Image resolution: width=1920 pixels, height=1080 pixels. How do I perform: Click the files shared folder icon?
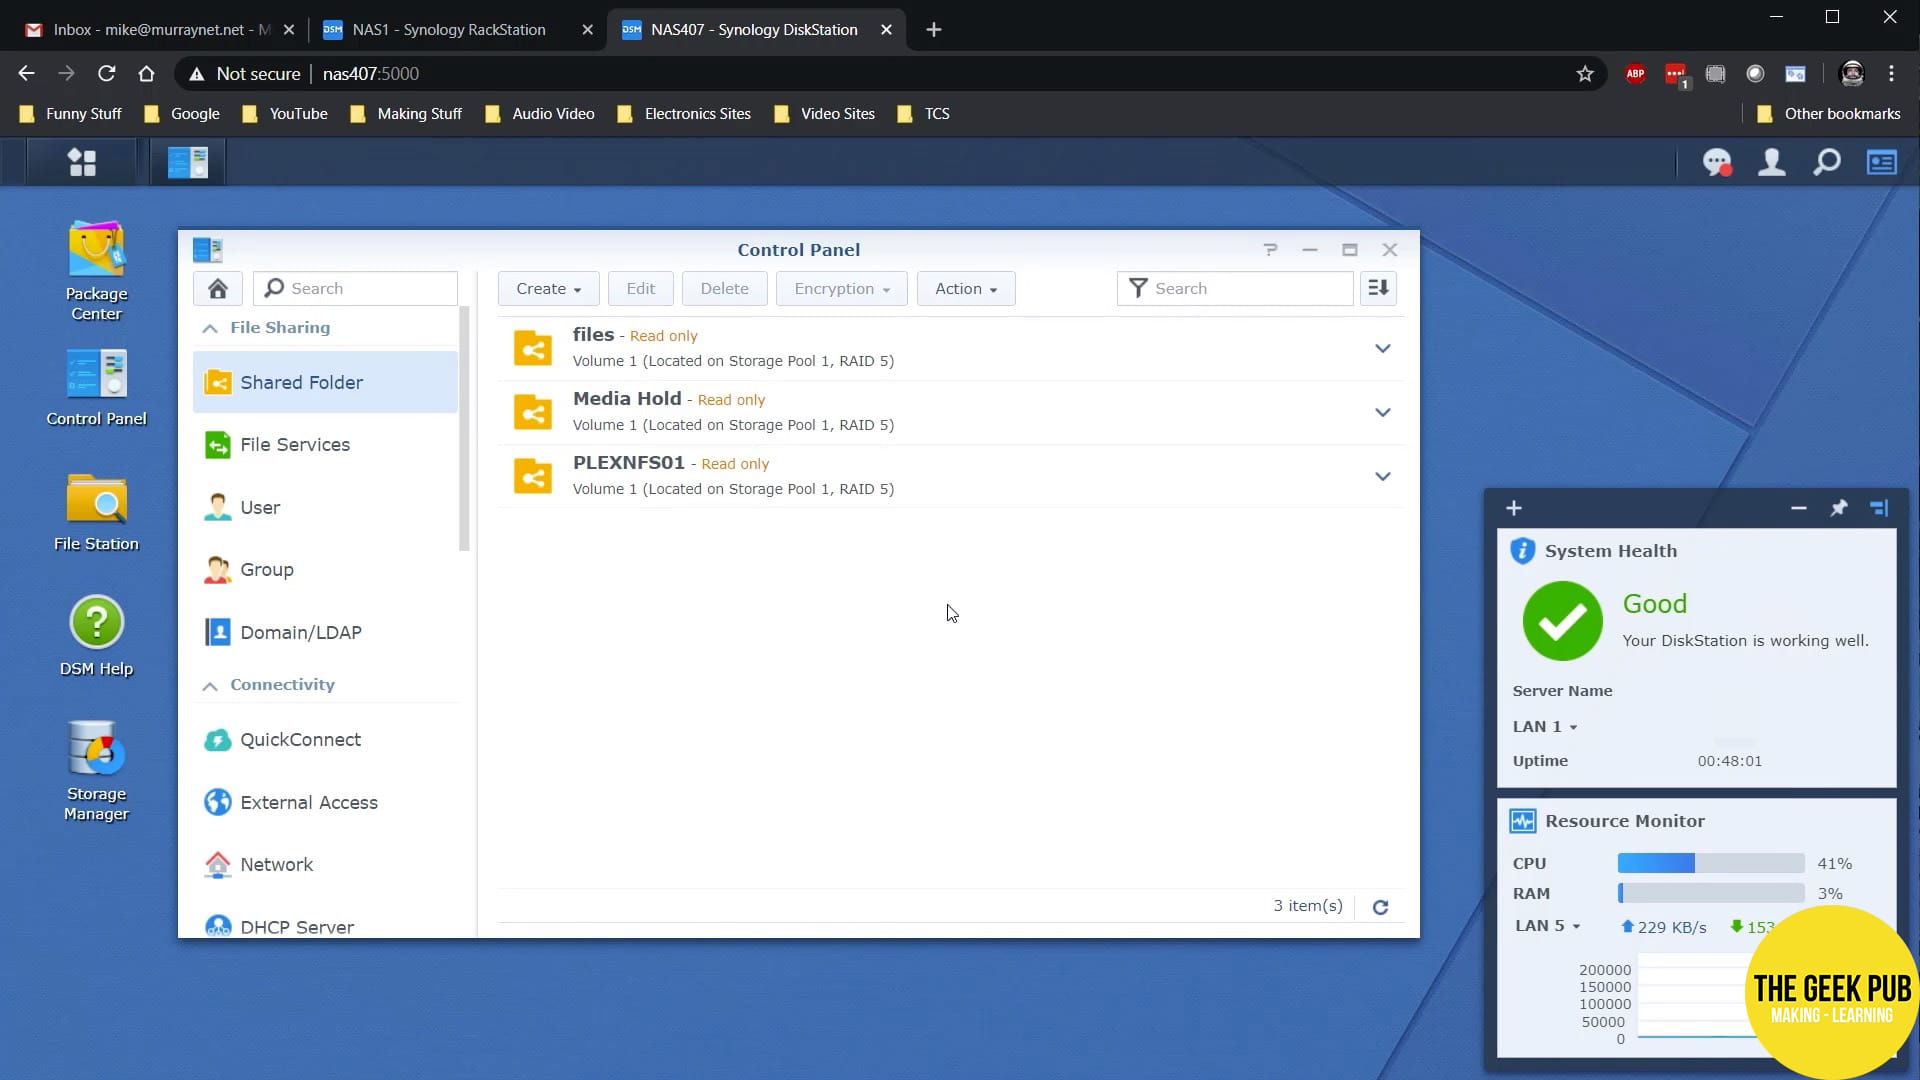tap(533, 348)
